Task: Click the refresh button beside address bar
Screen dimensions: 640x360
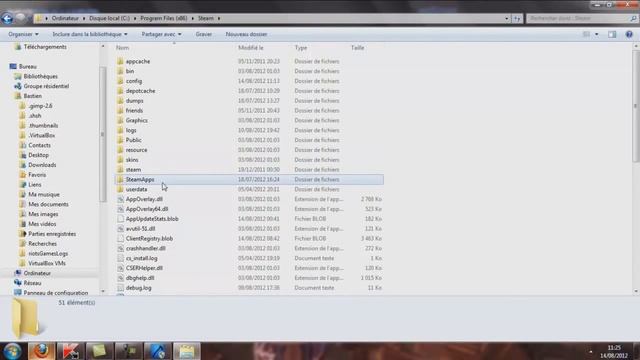Action: pyautogui.click(x=517, y=18)
